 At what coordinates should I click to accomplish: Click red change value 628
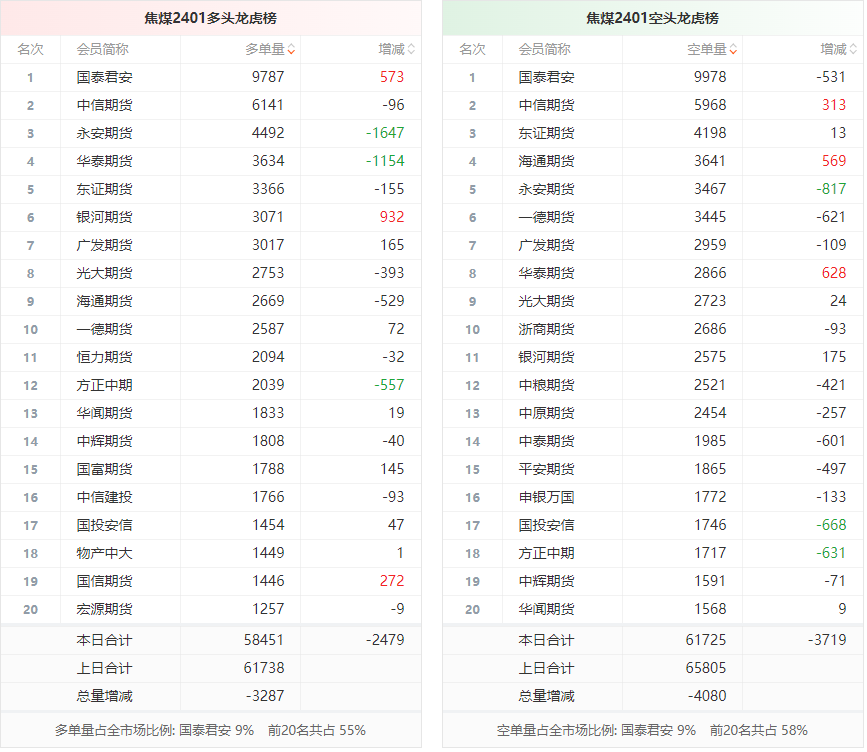click(834, 273)
